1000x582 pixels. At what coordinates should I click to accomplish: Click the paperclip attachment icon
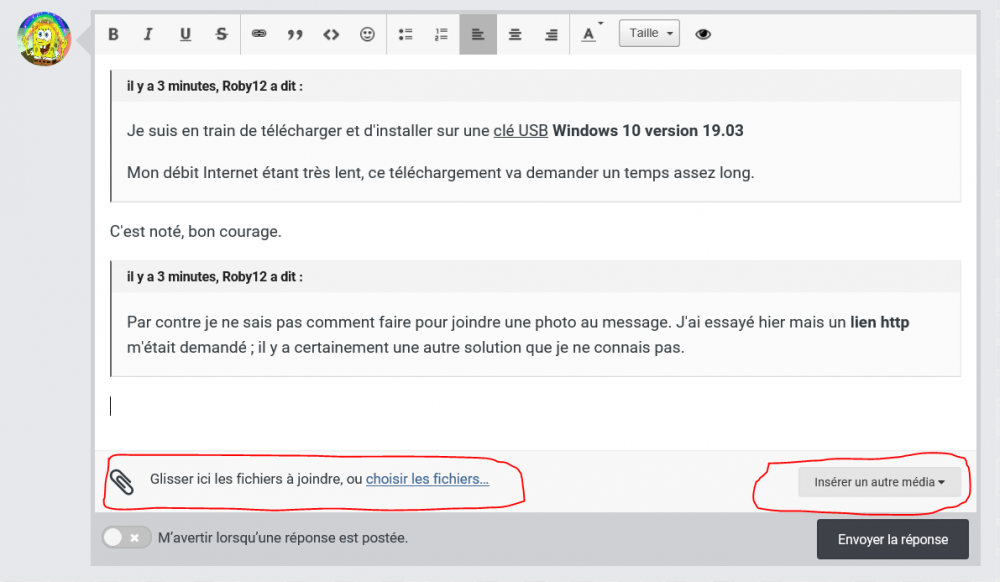[x=122, y=482]
